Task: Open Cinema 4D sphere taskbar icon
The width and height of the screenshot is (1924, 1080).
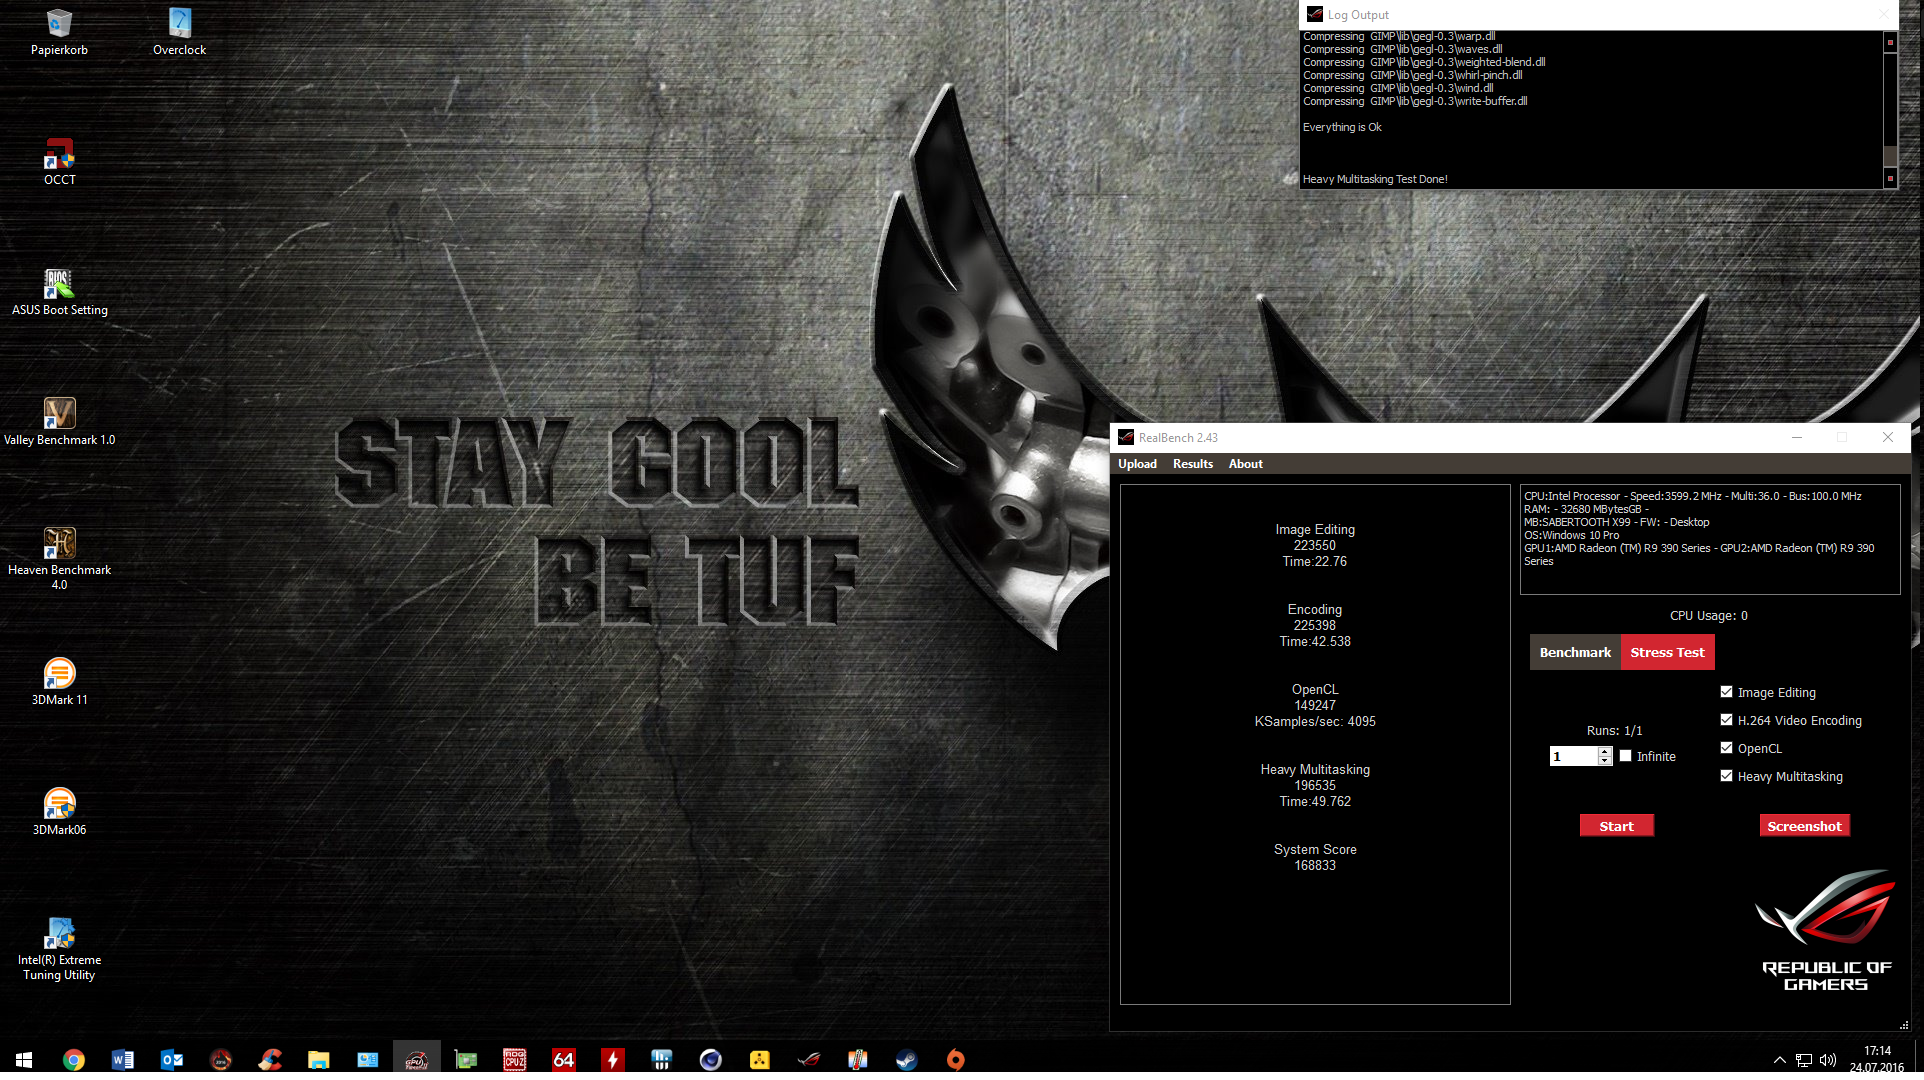Action: pos(710,1059)
